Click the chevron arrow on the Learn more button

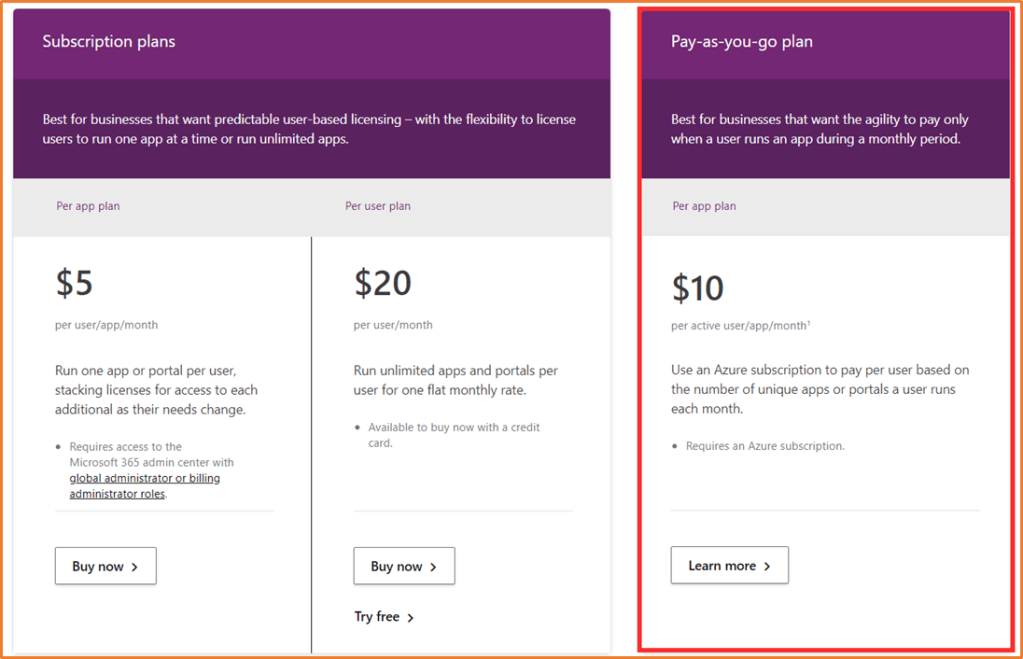click(769, 565)
